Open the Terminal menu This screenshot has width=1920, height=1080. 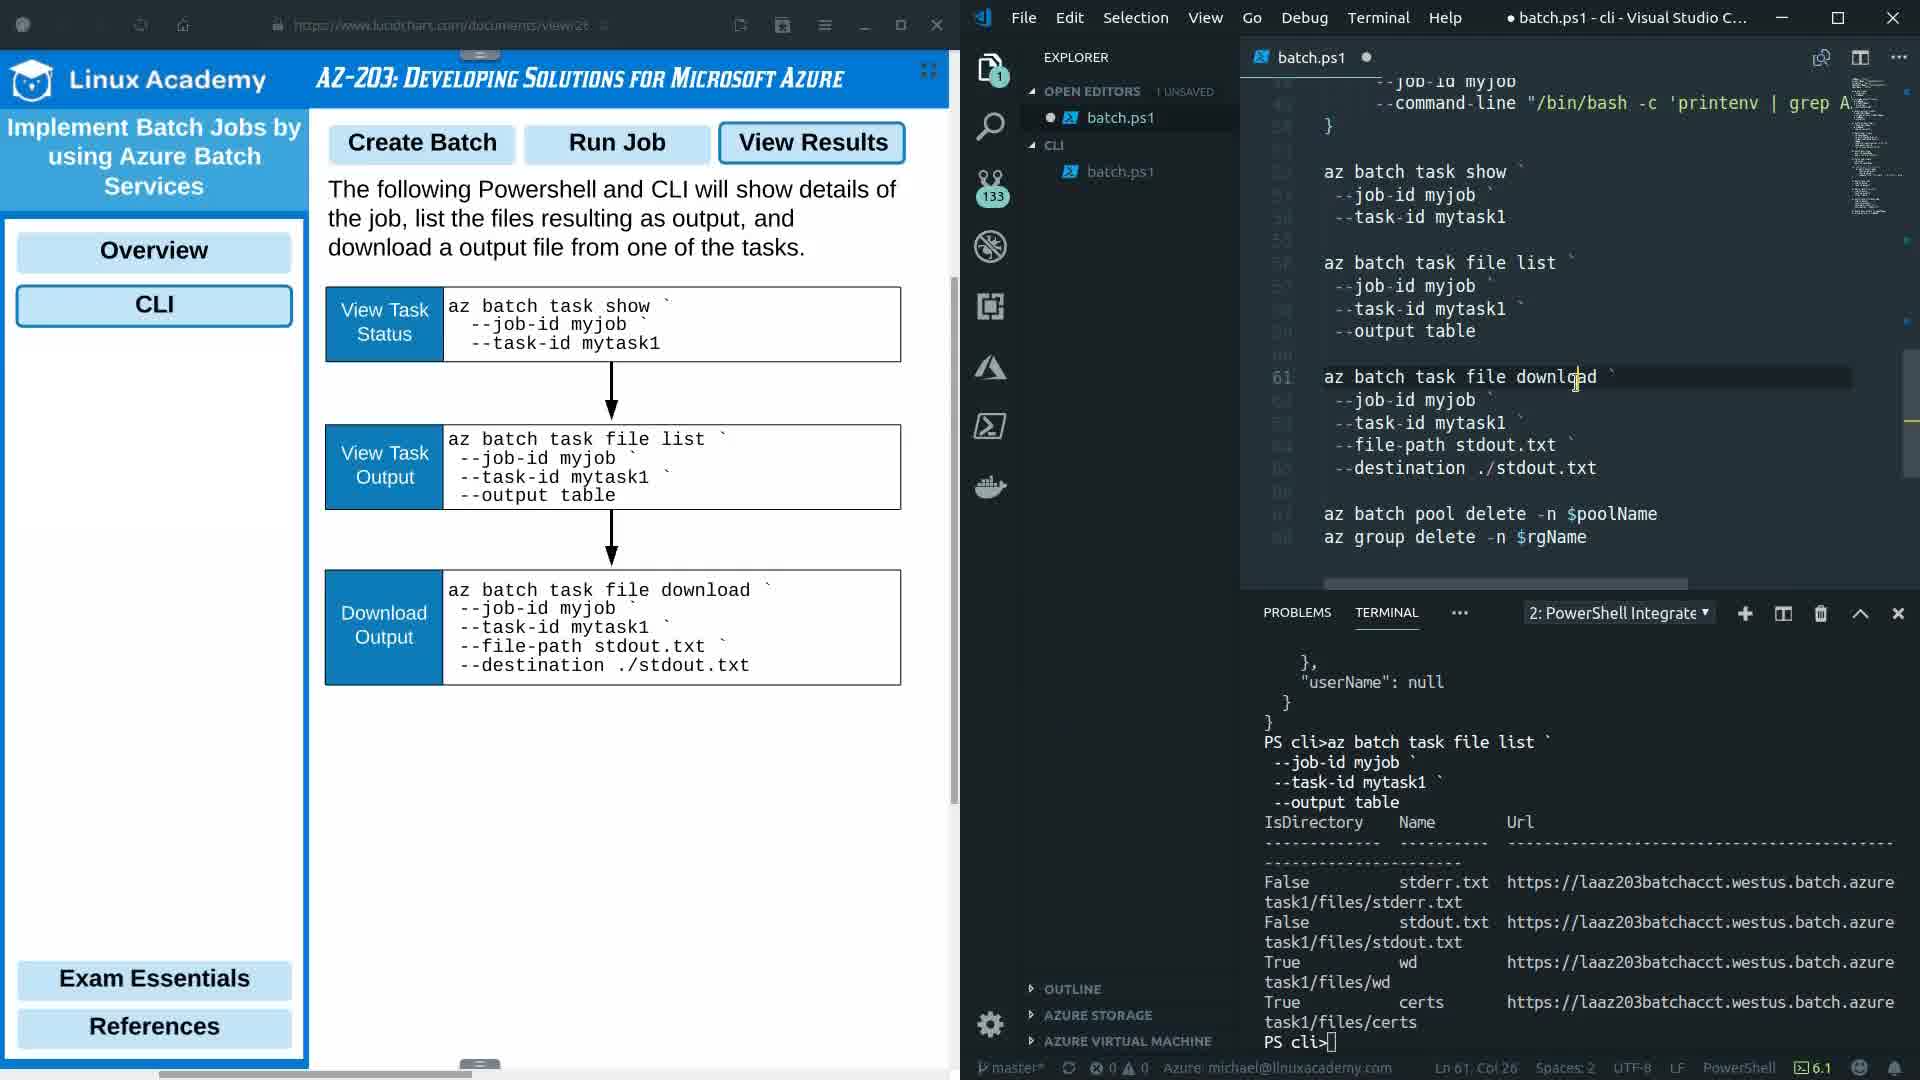[x=1377, y=18]
